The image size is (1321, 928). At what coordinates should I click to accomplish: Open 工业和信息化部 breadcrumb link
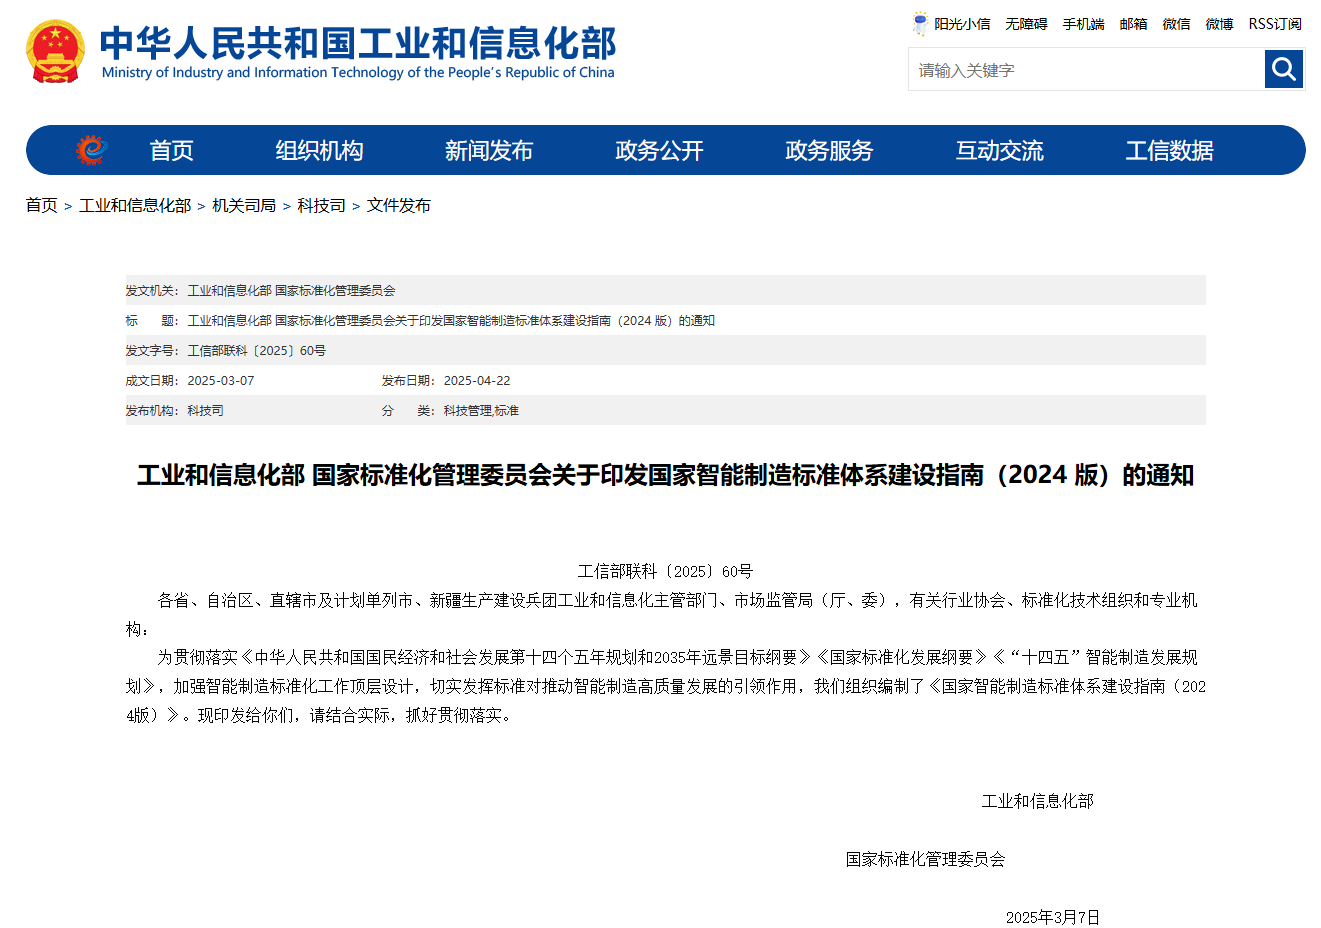pyautogui.click(x=135, y=205)
